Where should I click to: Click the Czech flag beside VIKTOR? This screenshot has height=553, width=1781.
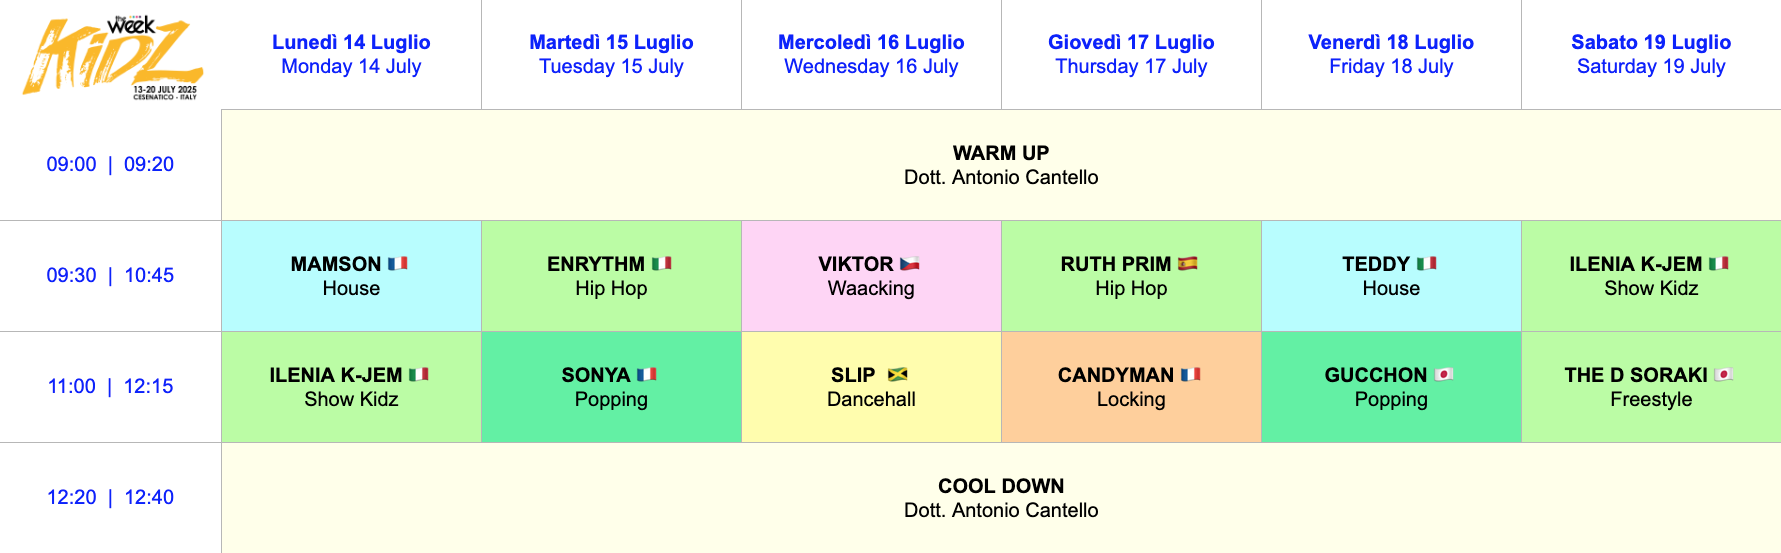[910, 264]
